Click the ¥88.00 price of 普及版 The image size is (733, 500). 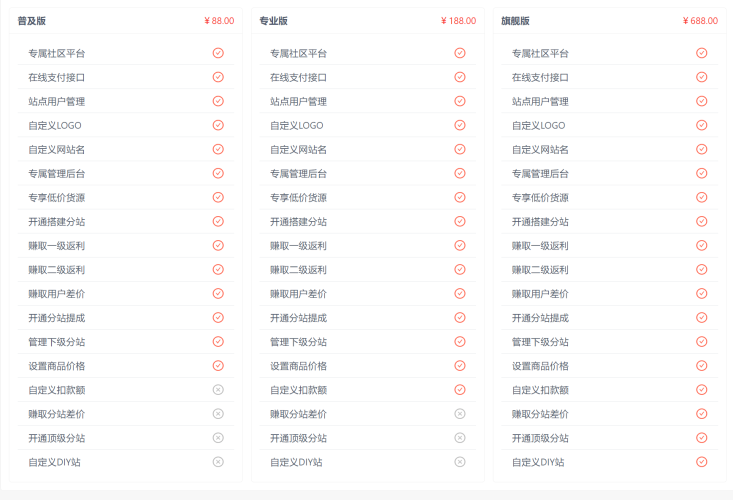[218, 21]
